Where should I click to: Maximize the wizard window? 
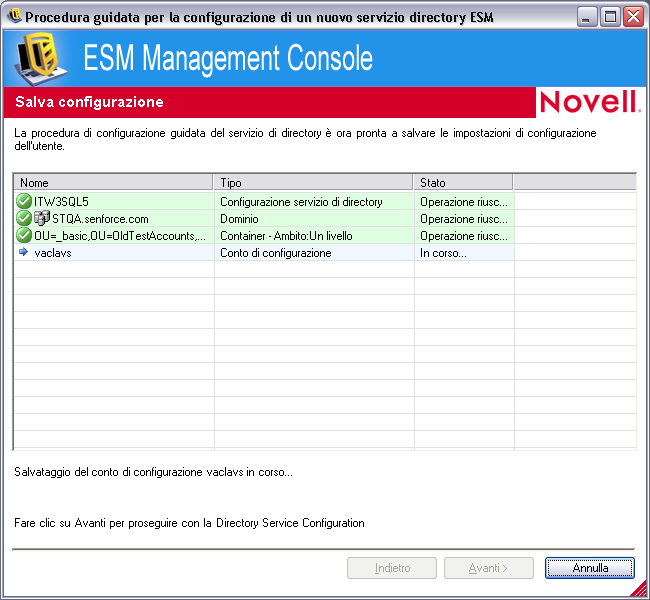[610, 17]
